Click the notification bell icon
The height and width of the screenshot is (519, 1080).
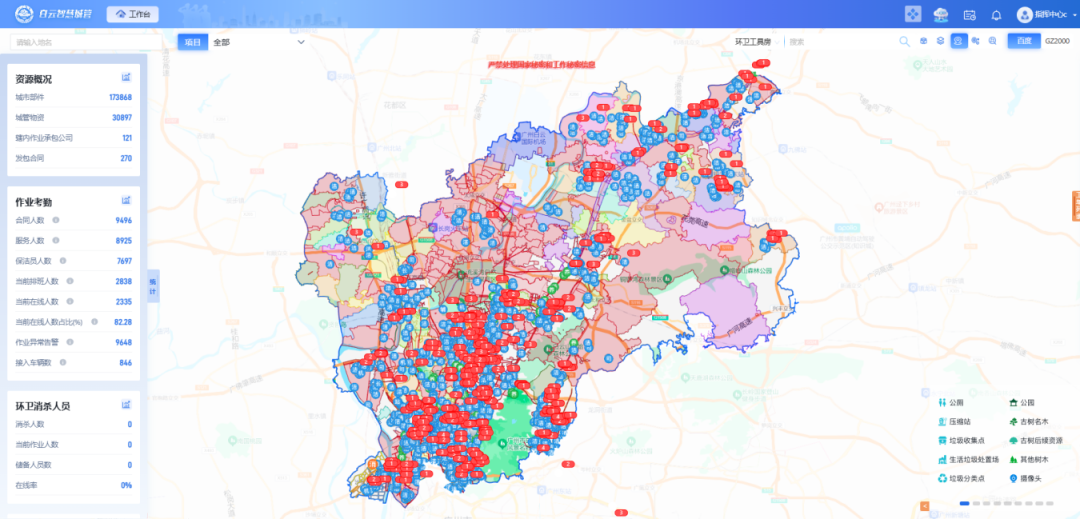996,15
